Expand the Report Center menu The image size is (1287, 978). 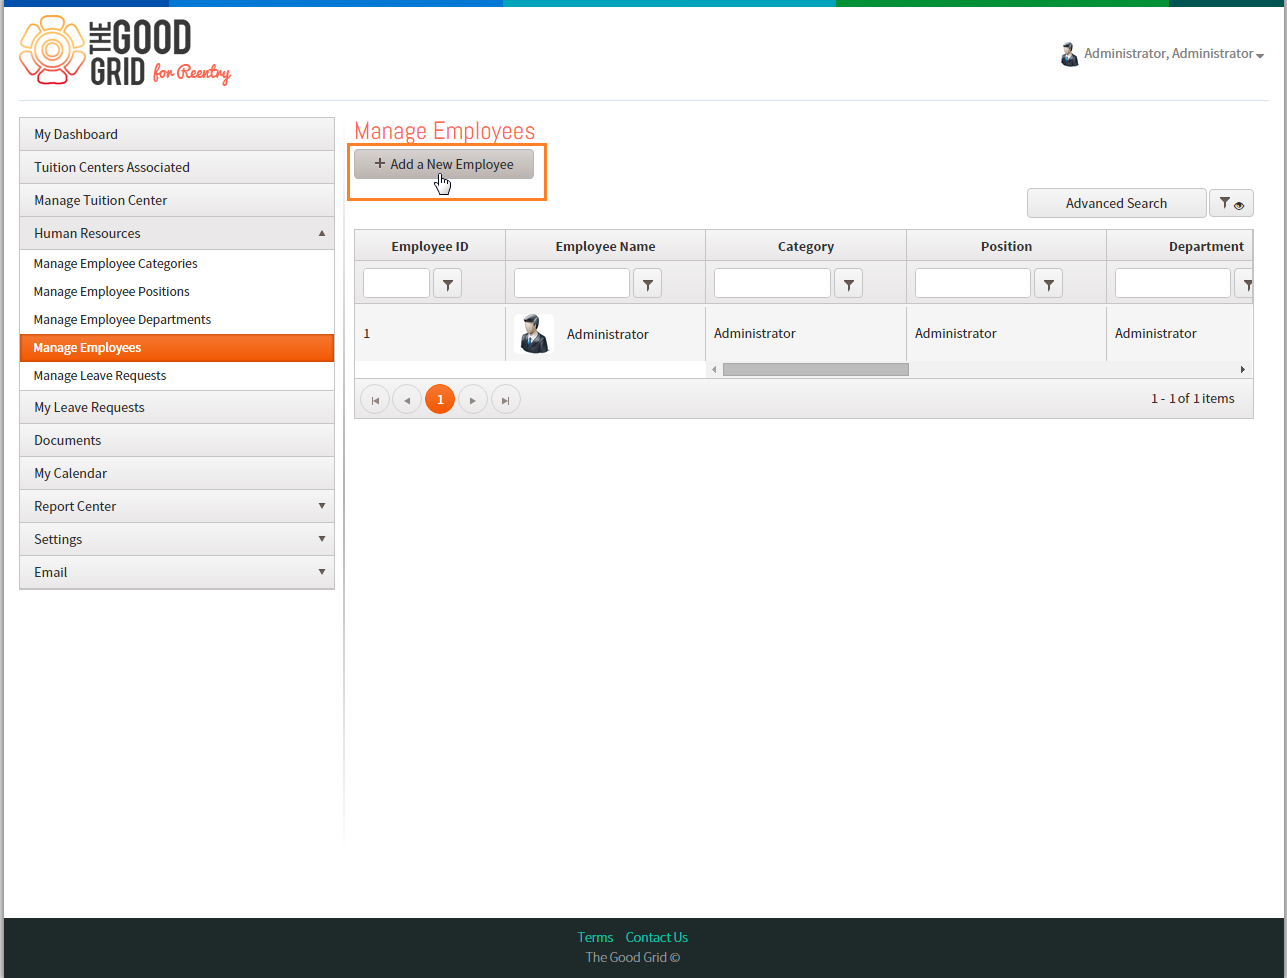(x=177, y=506)
